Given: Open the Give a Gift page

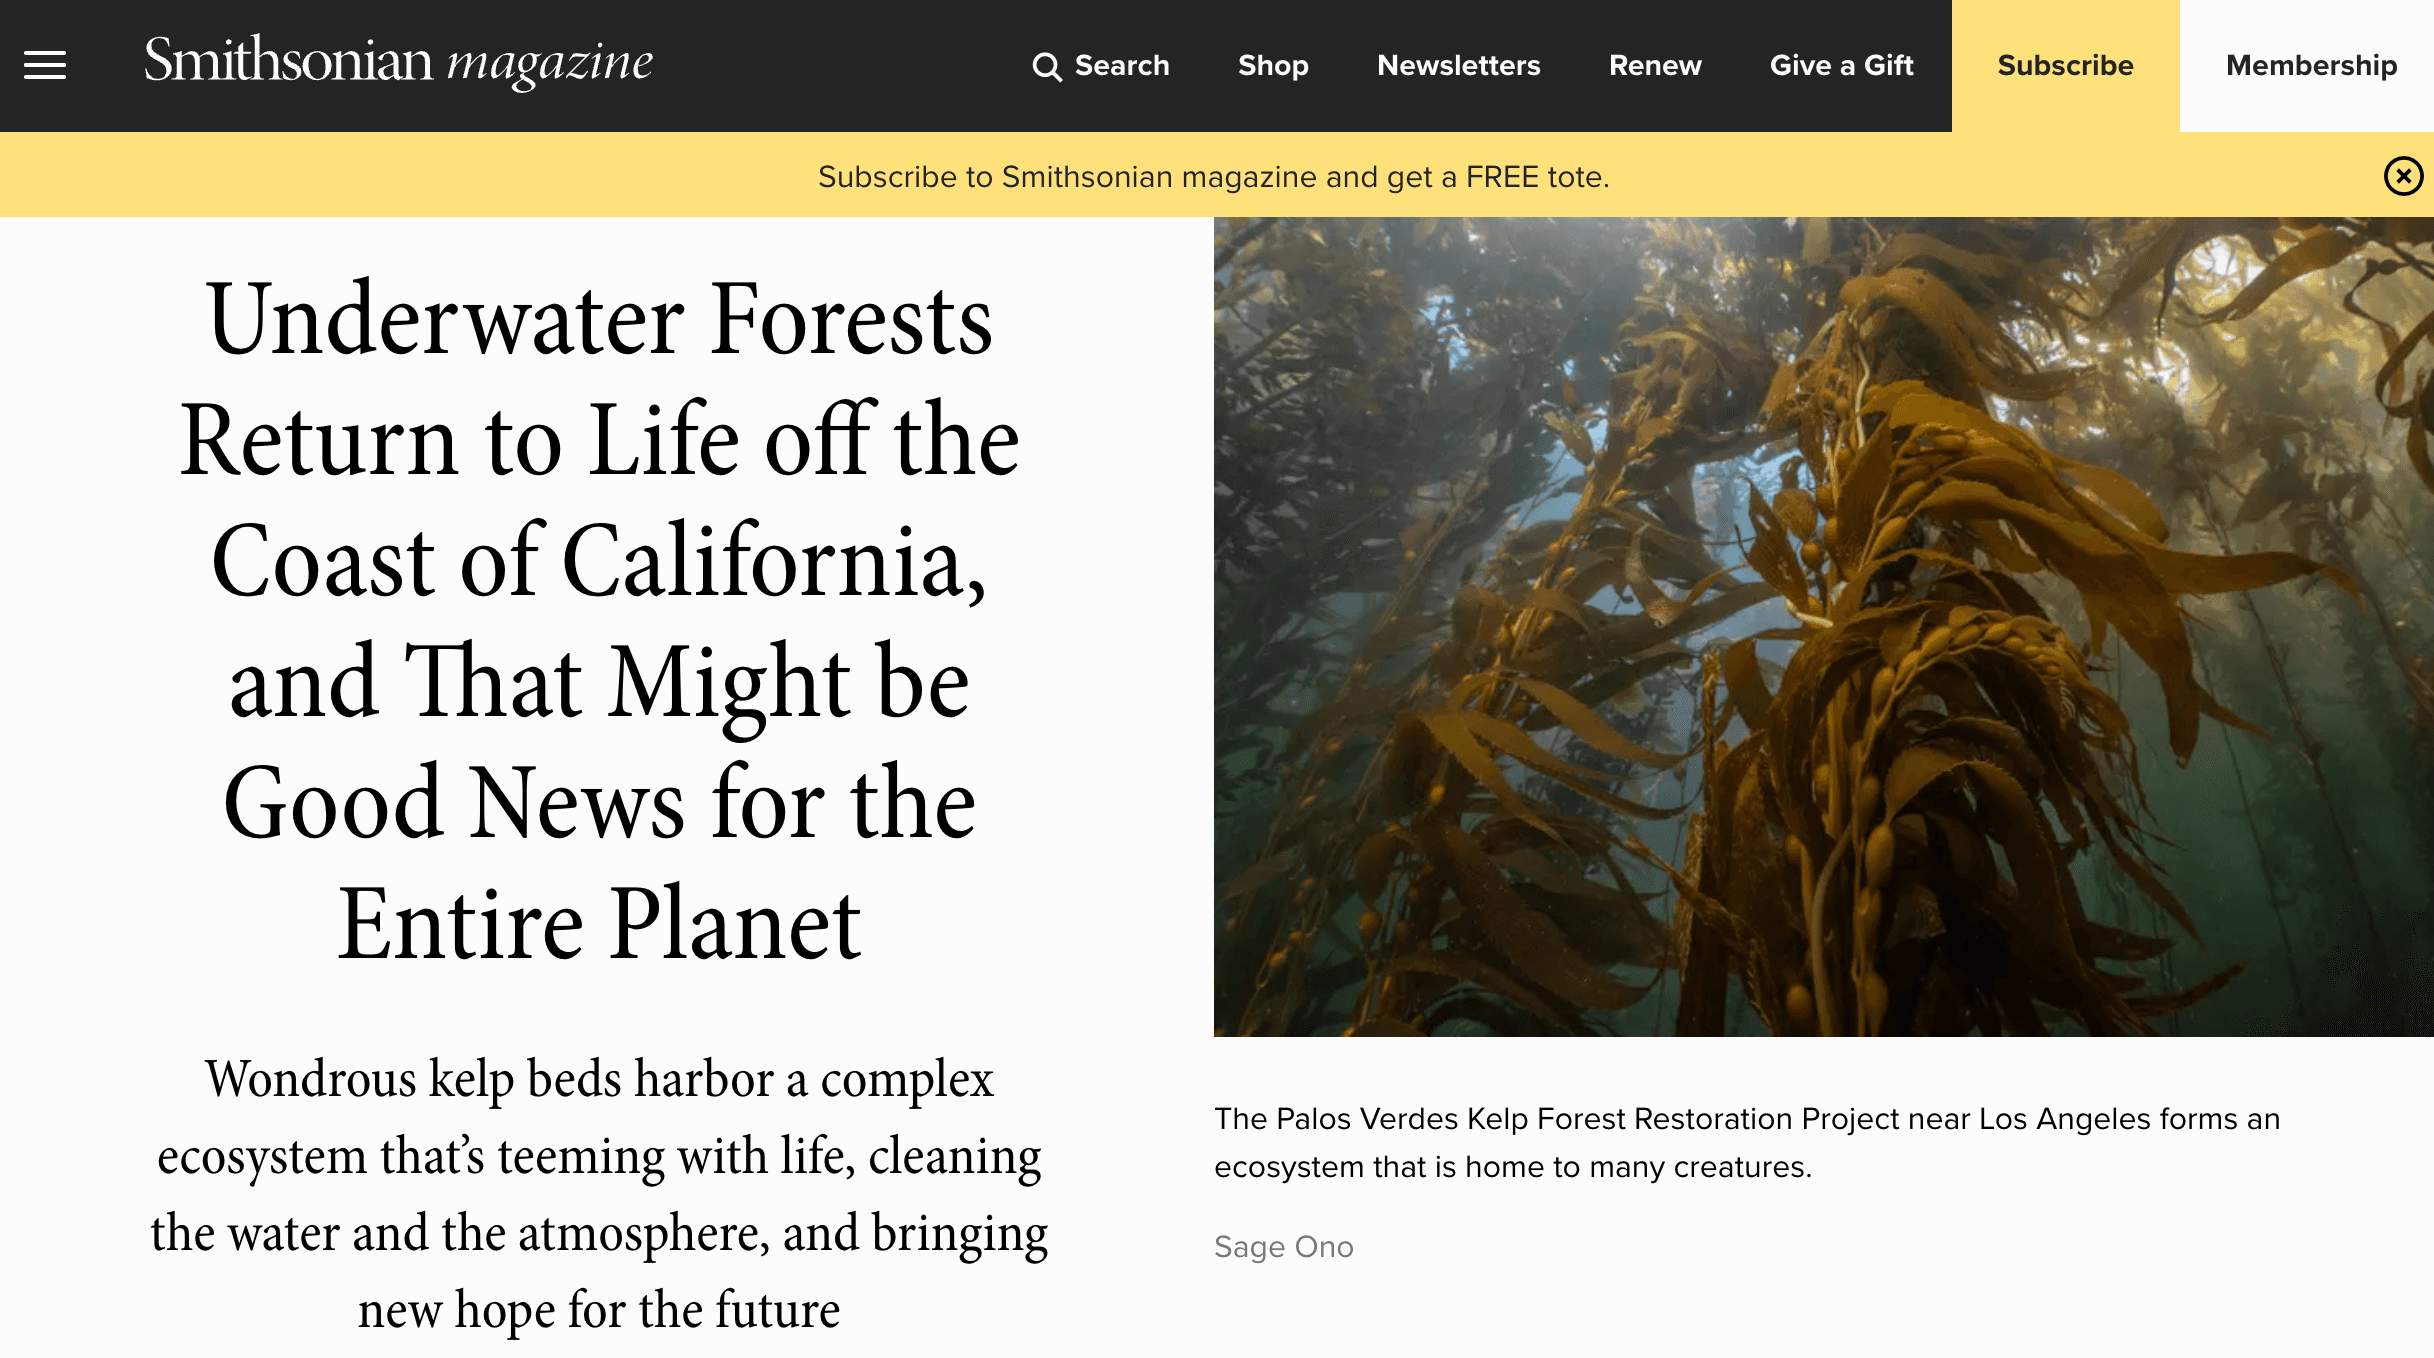Looking at the screenshot, I should pos(1841,65).
